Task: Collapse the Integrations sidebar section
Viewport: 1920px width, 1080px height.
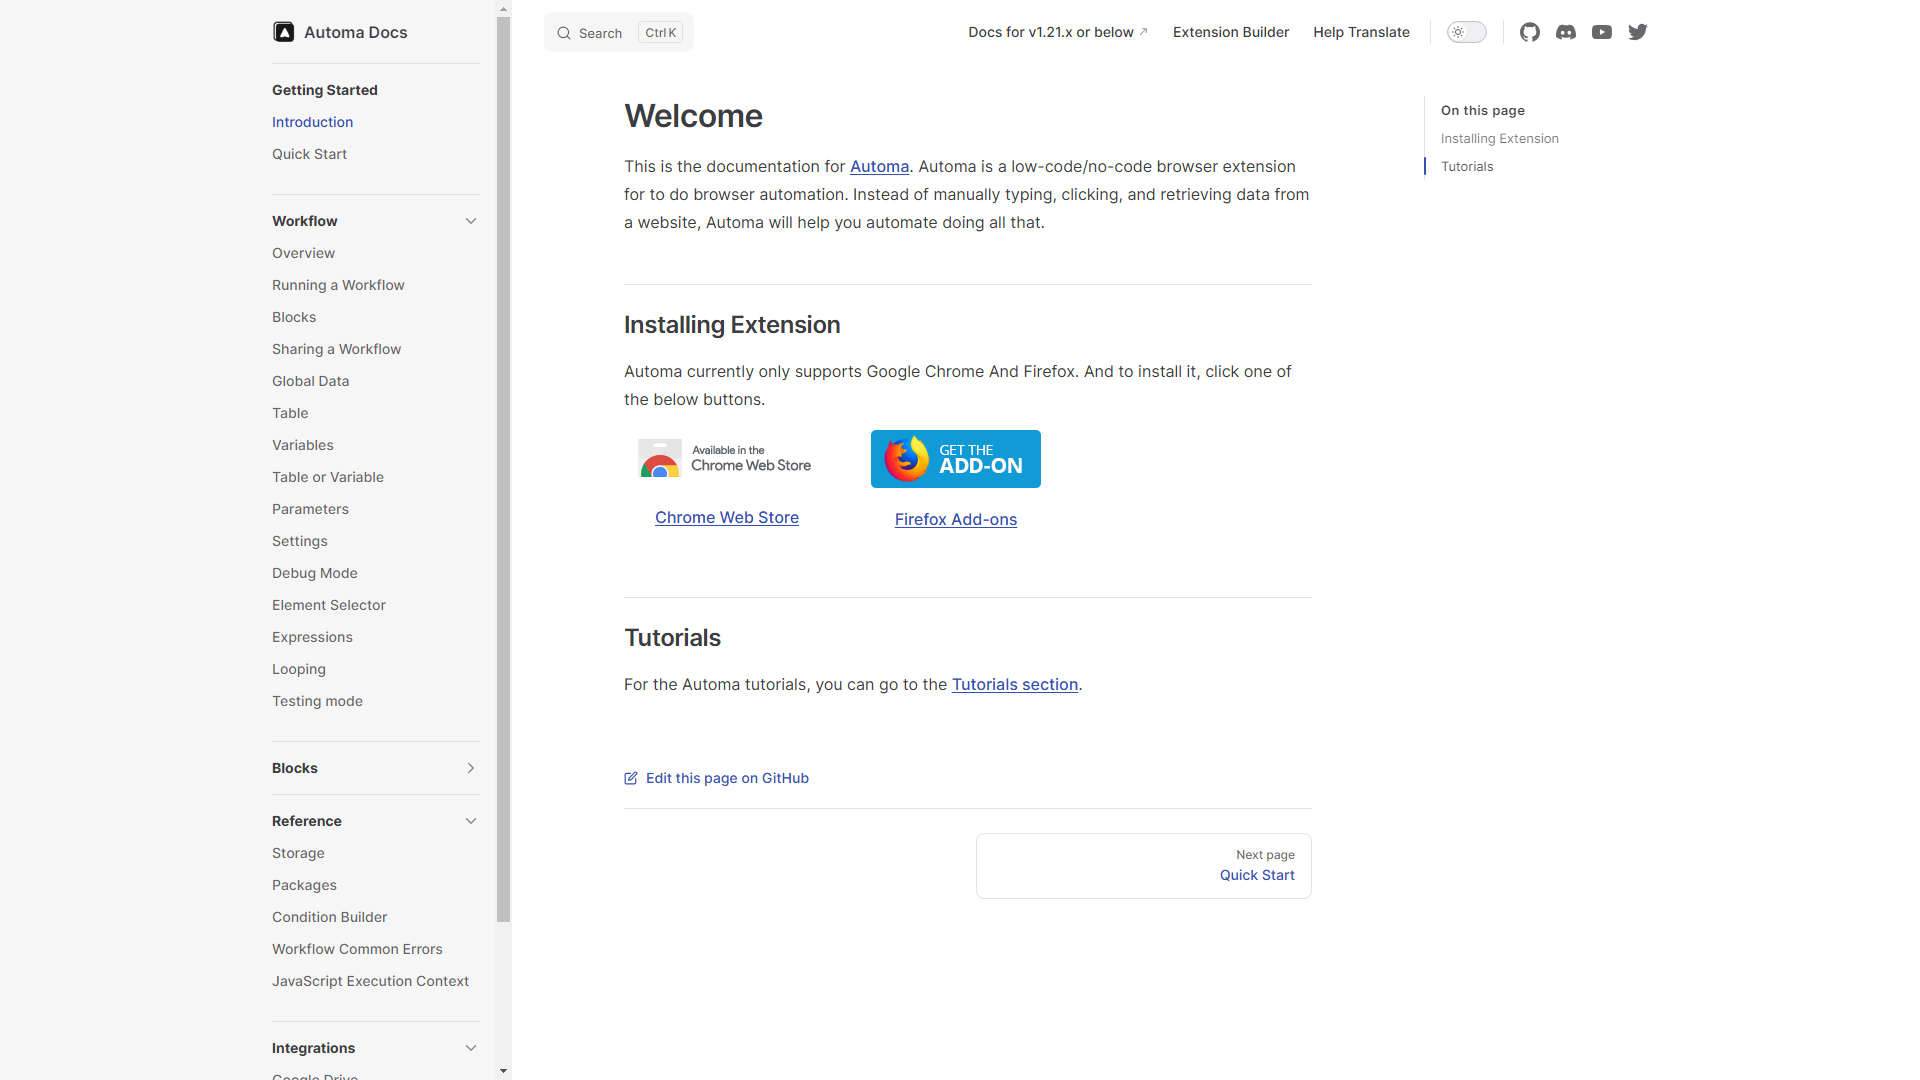Action: pyautogui.click(x=471, y=1048)
